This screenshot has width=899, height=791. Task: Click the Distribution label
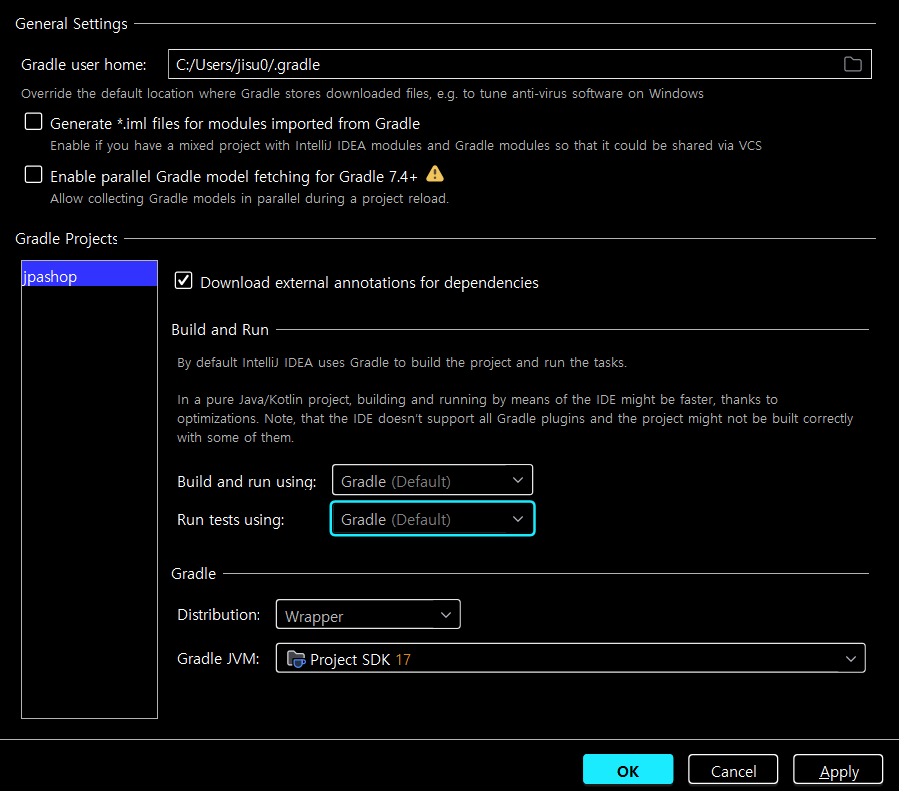(x=218, y=614)
